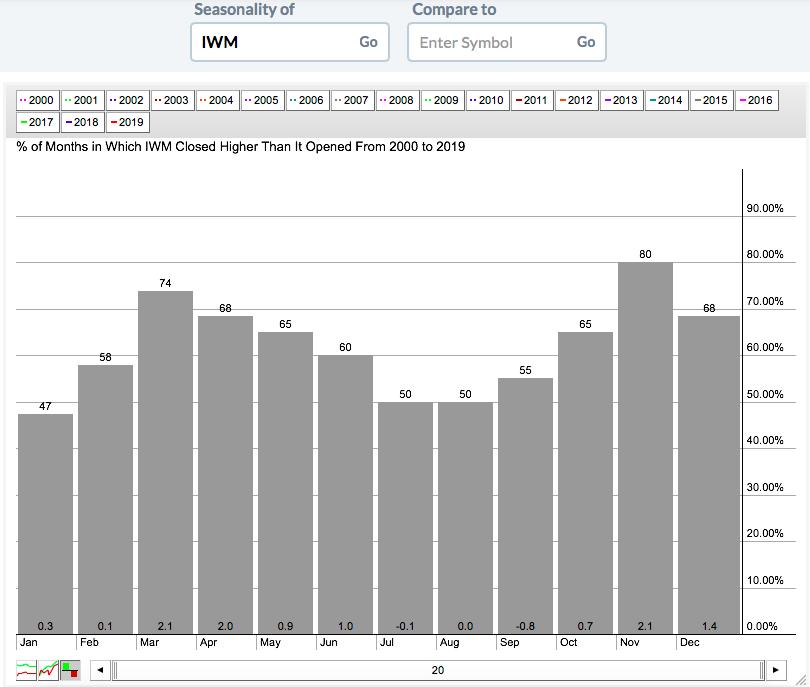Select the separate-lines chart mode icon
Screen dimensions: 810x687
click(26, 670)
